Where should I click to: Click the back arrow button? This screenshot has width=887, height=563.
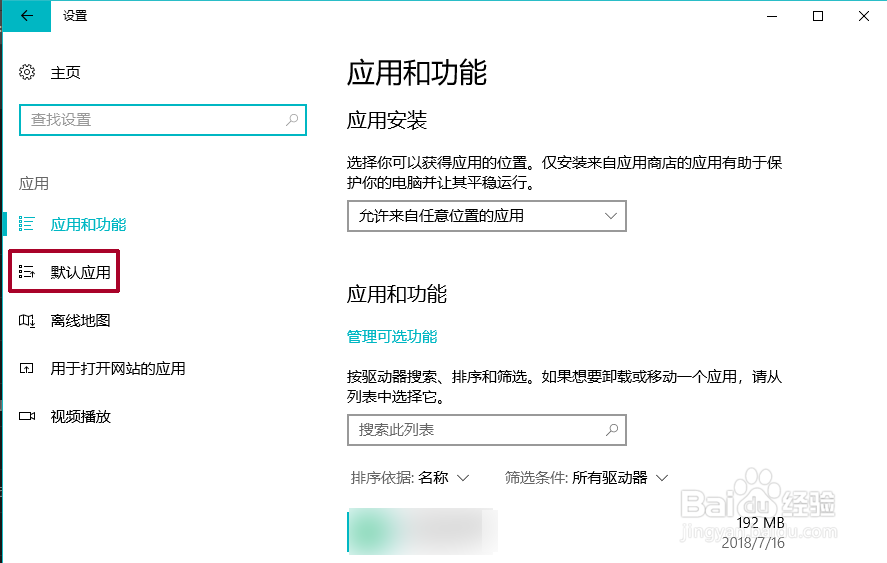tap(26, 16)
